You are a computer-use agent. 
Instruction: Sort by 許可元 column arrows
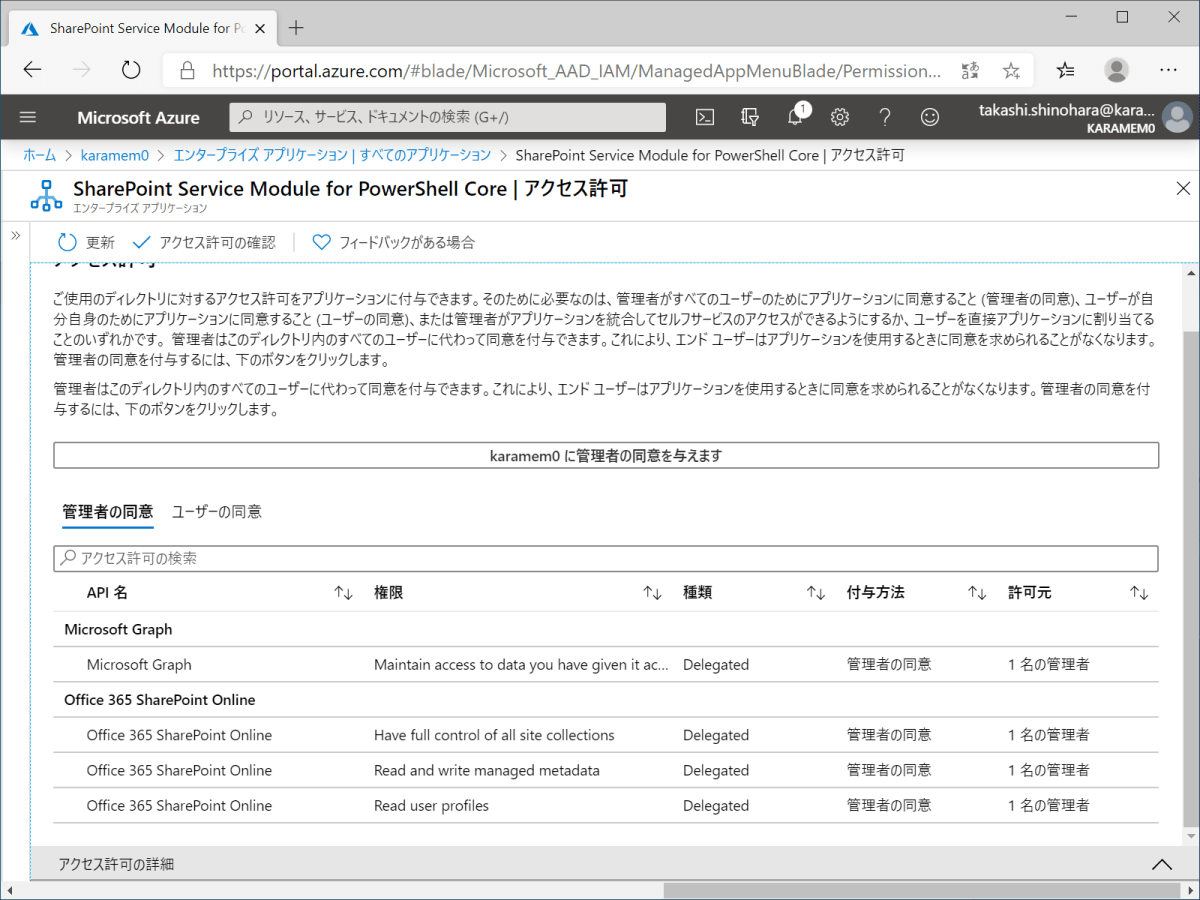point(1139,593)
